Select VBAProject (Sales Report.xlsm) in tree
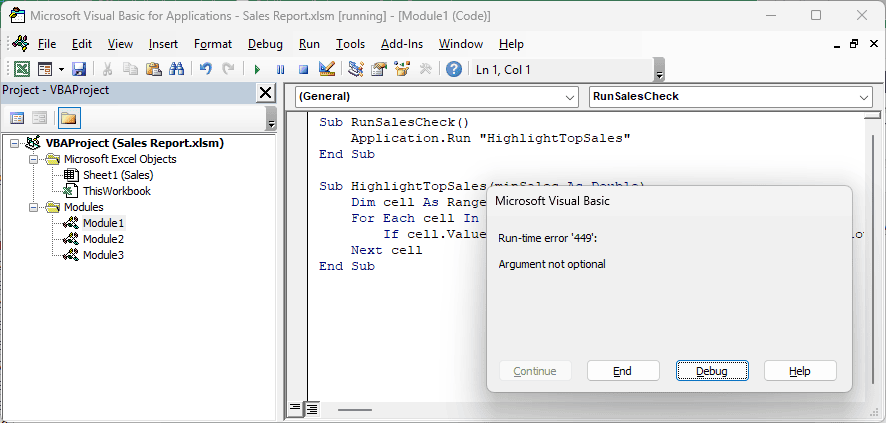The image size is (886, 423). point(134,143)
